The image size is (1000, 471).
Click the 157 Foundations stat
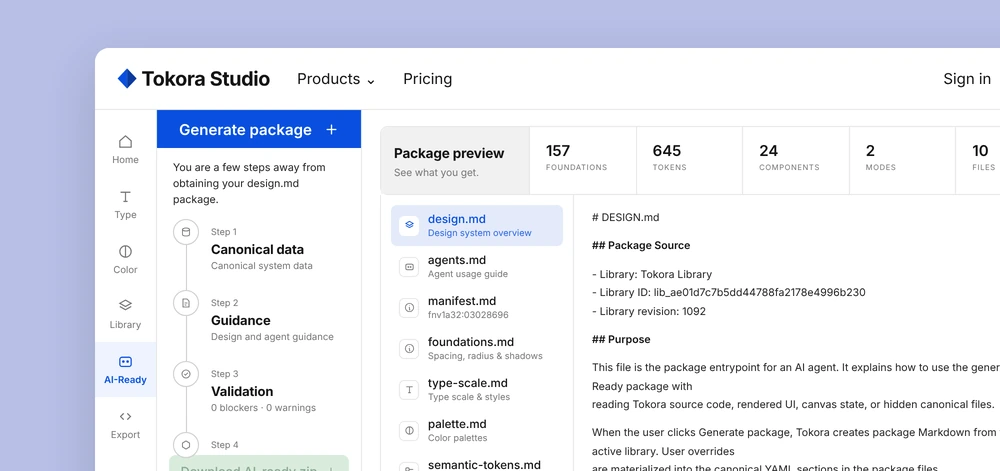[x=583, y=161]
